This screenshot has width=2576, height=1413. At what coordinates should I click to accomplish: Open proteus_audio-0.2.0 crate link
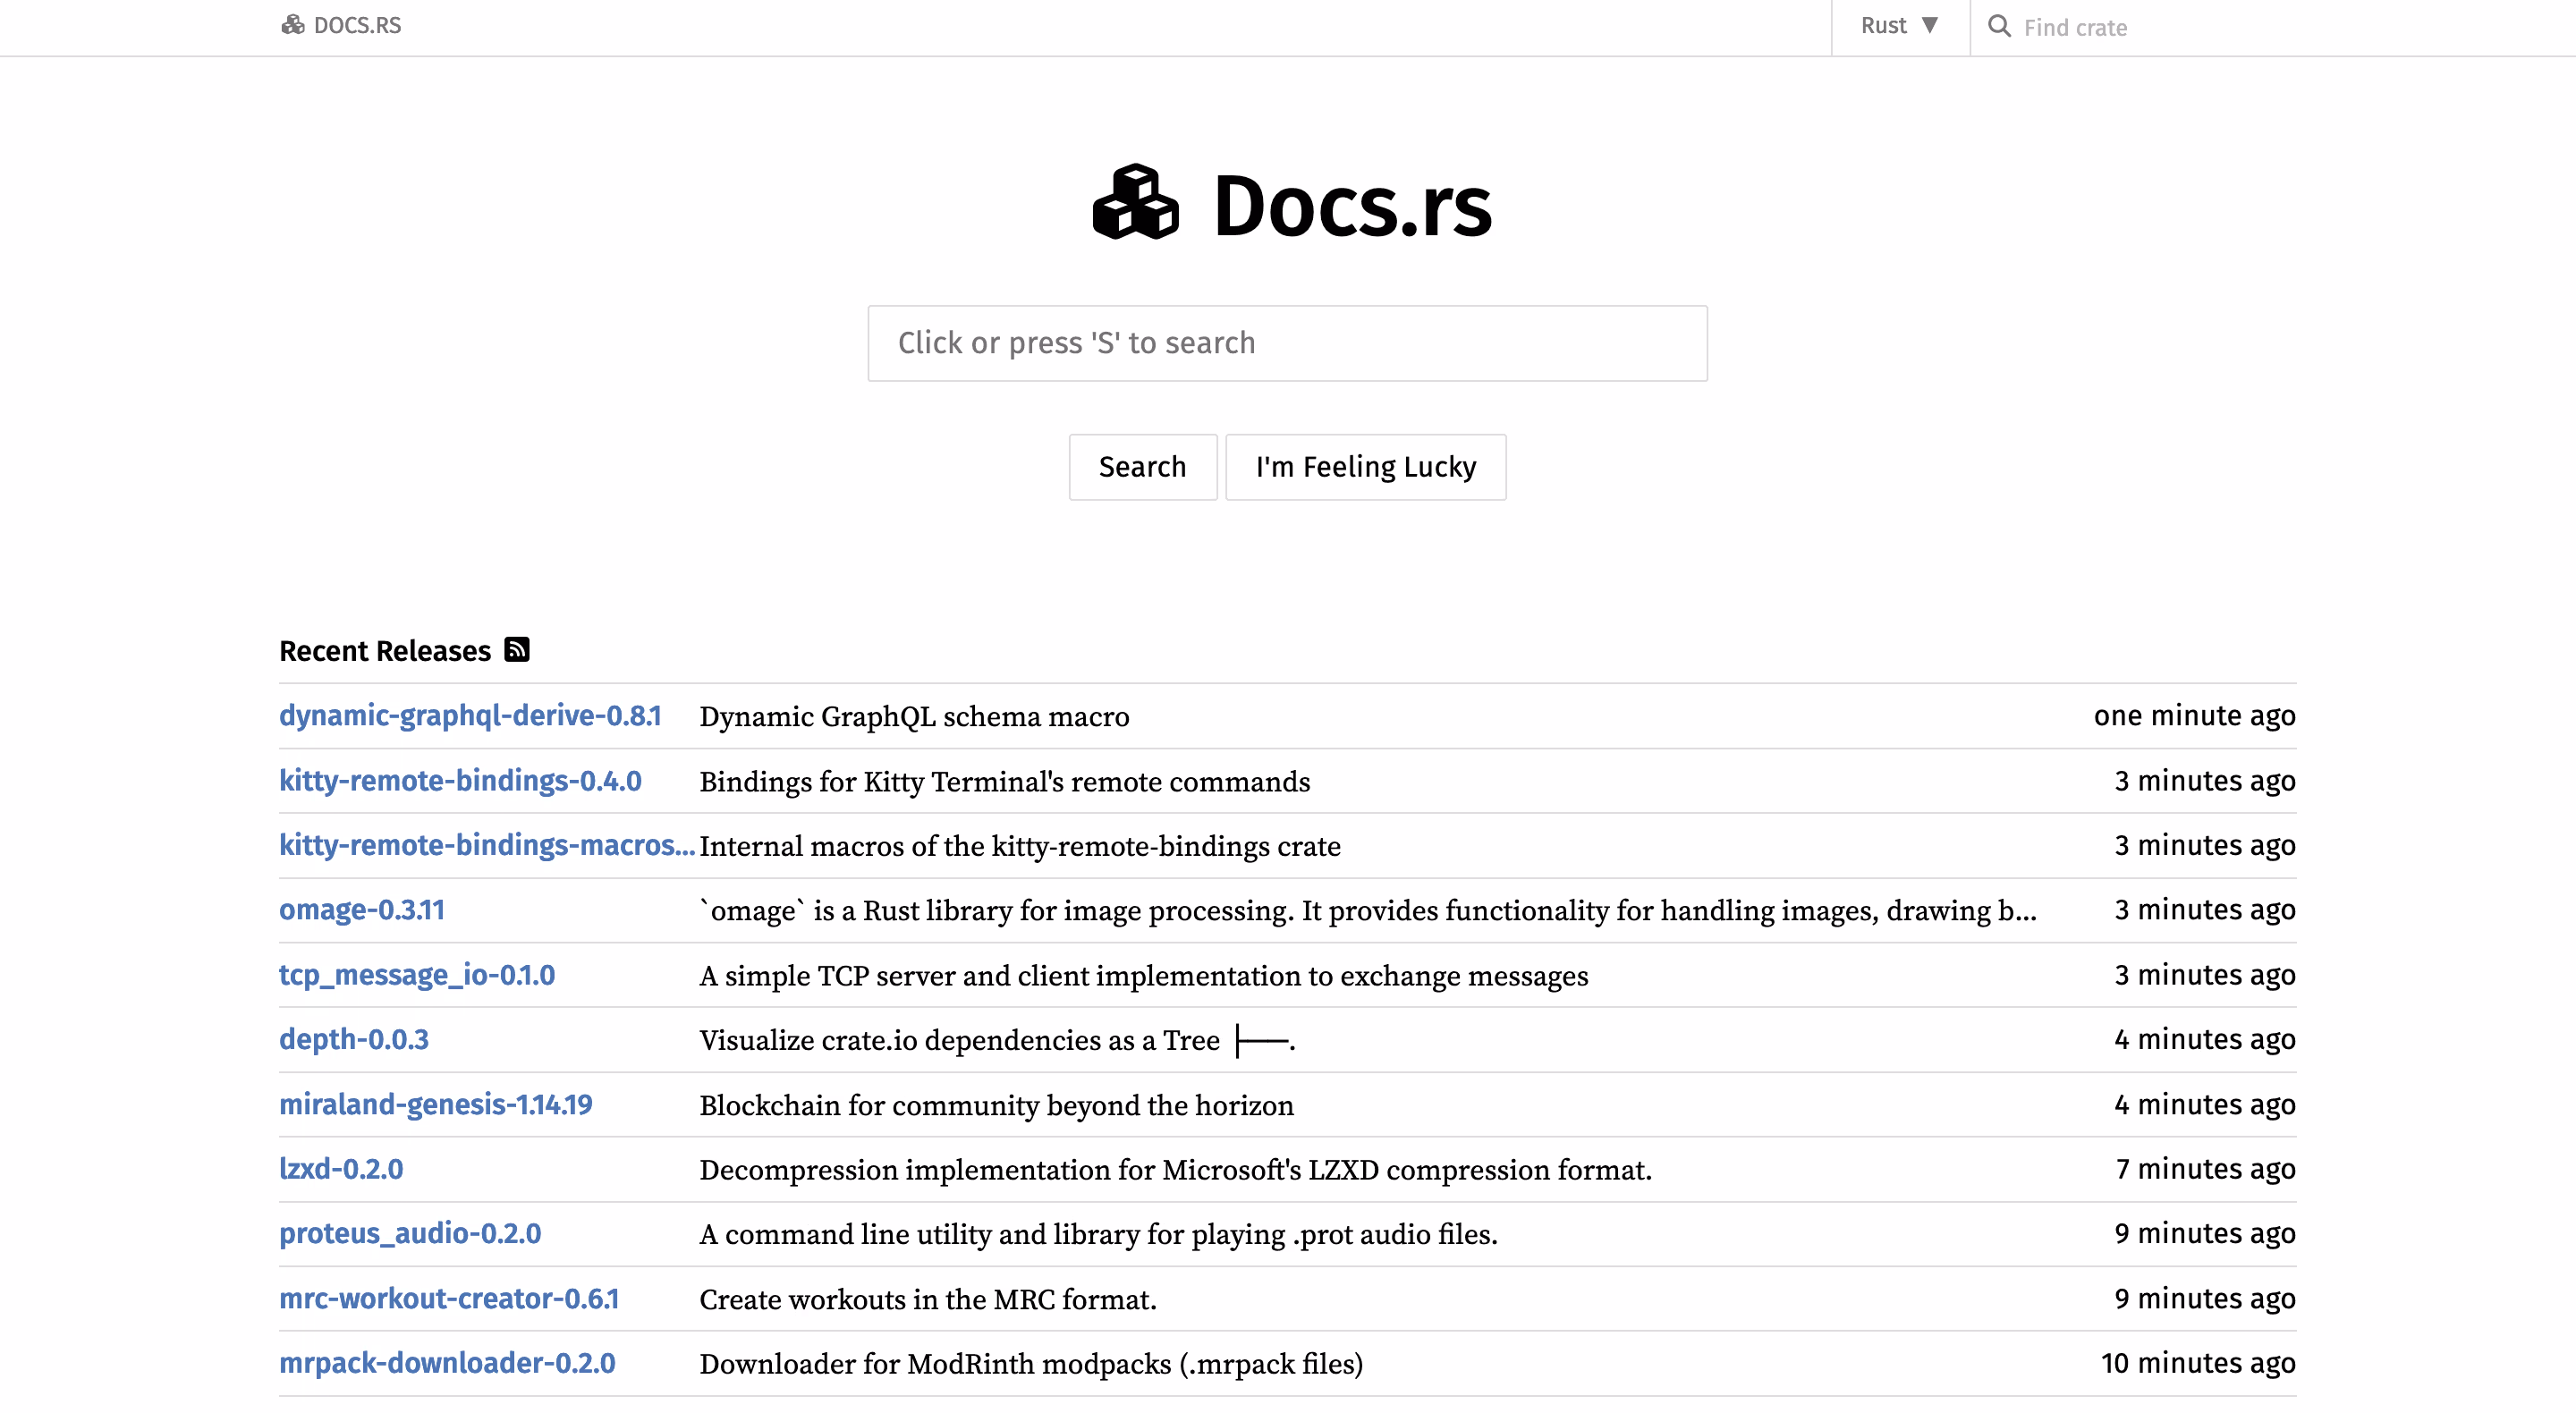tap(410, 1234)
